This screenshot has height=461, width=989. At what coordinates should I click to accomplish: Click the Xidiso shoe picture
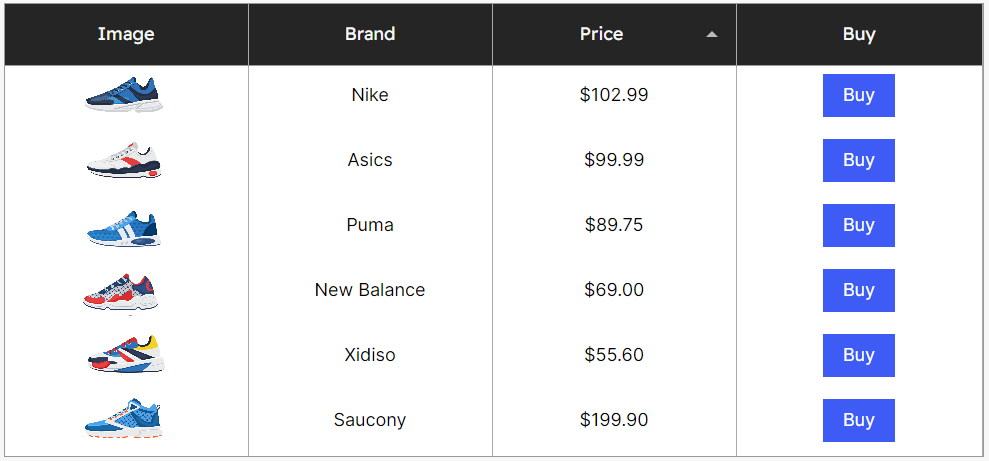[126, 354]
